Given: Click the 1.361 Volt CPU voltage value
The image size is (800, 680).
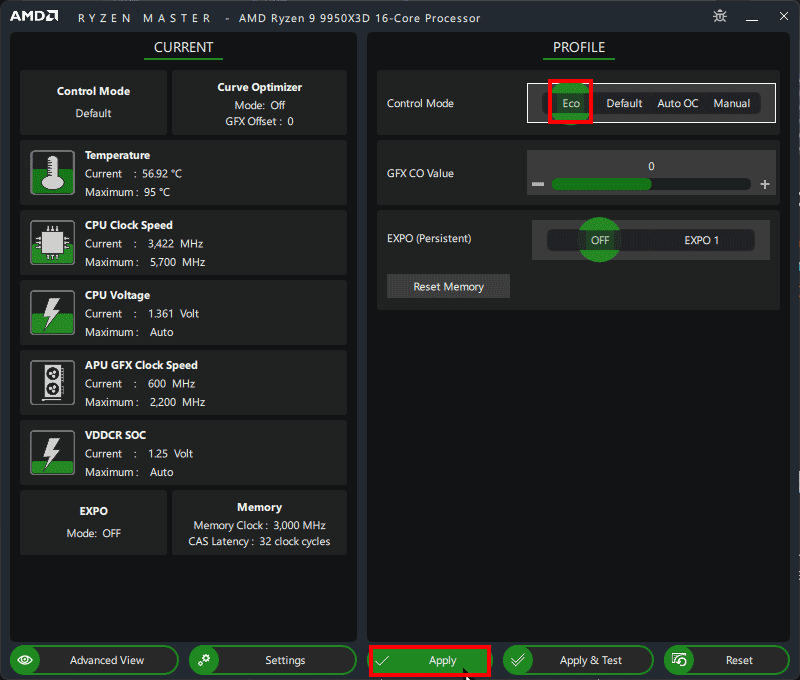Looking at the screenshot, I should (x=173, y=313).
